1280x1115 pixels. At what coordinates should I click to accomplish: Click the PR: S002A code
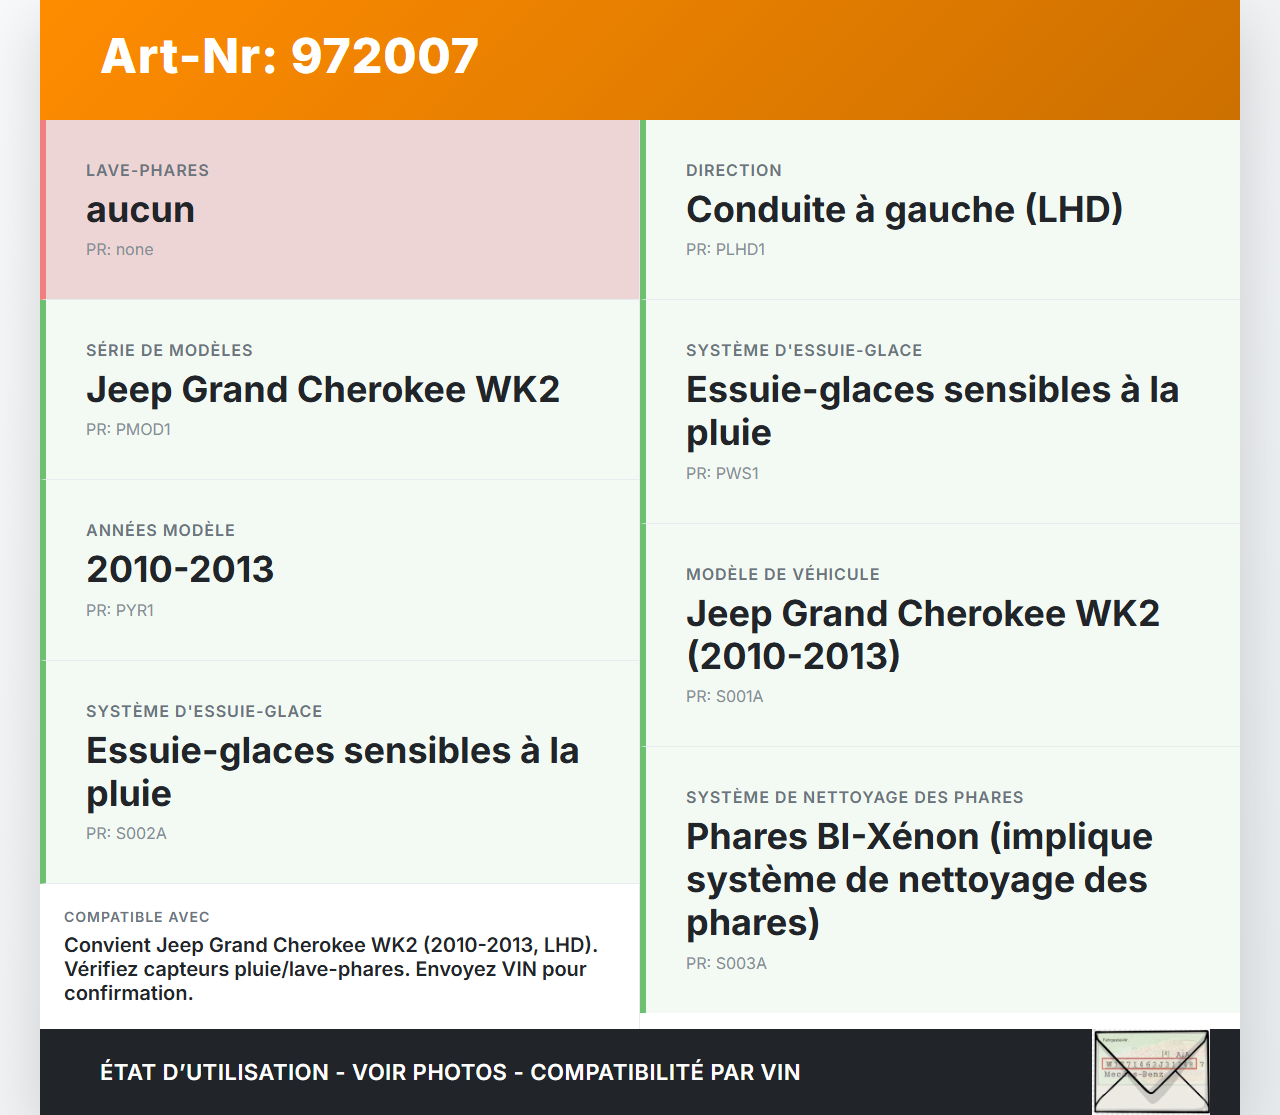coord(126,834)
